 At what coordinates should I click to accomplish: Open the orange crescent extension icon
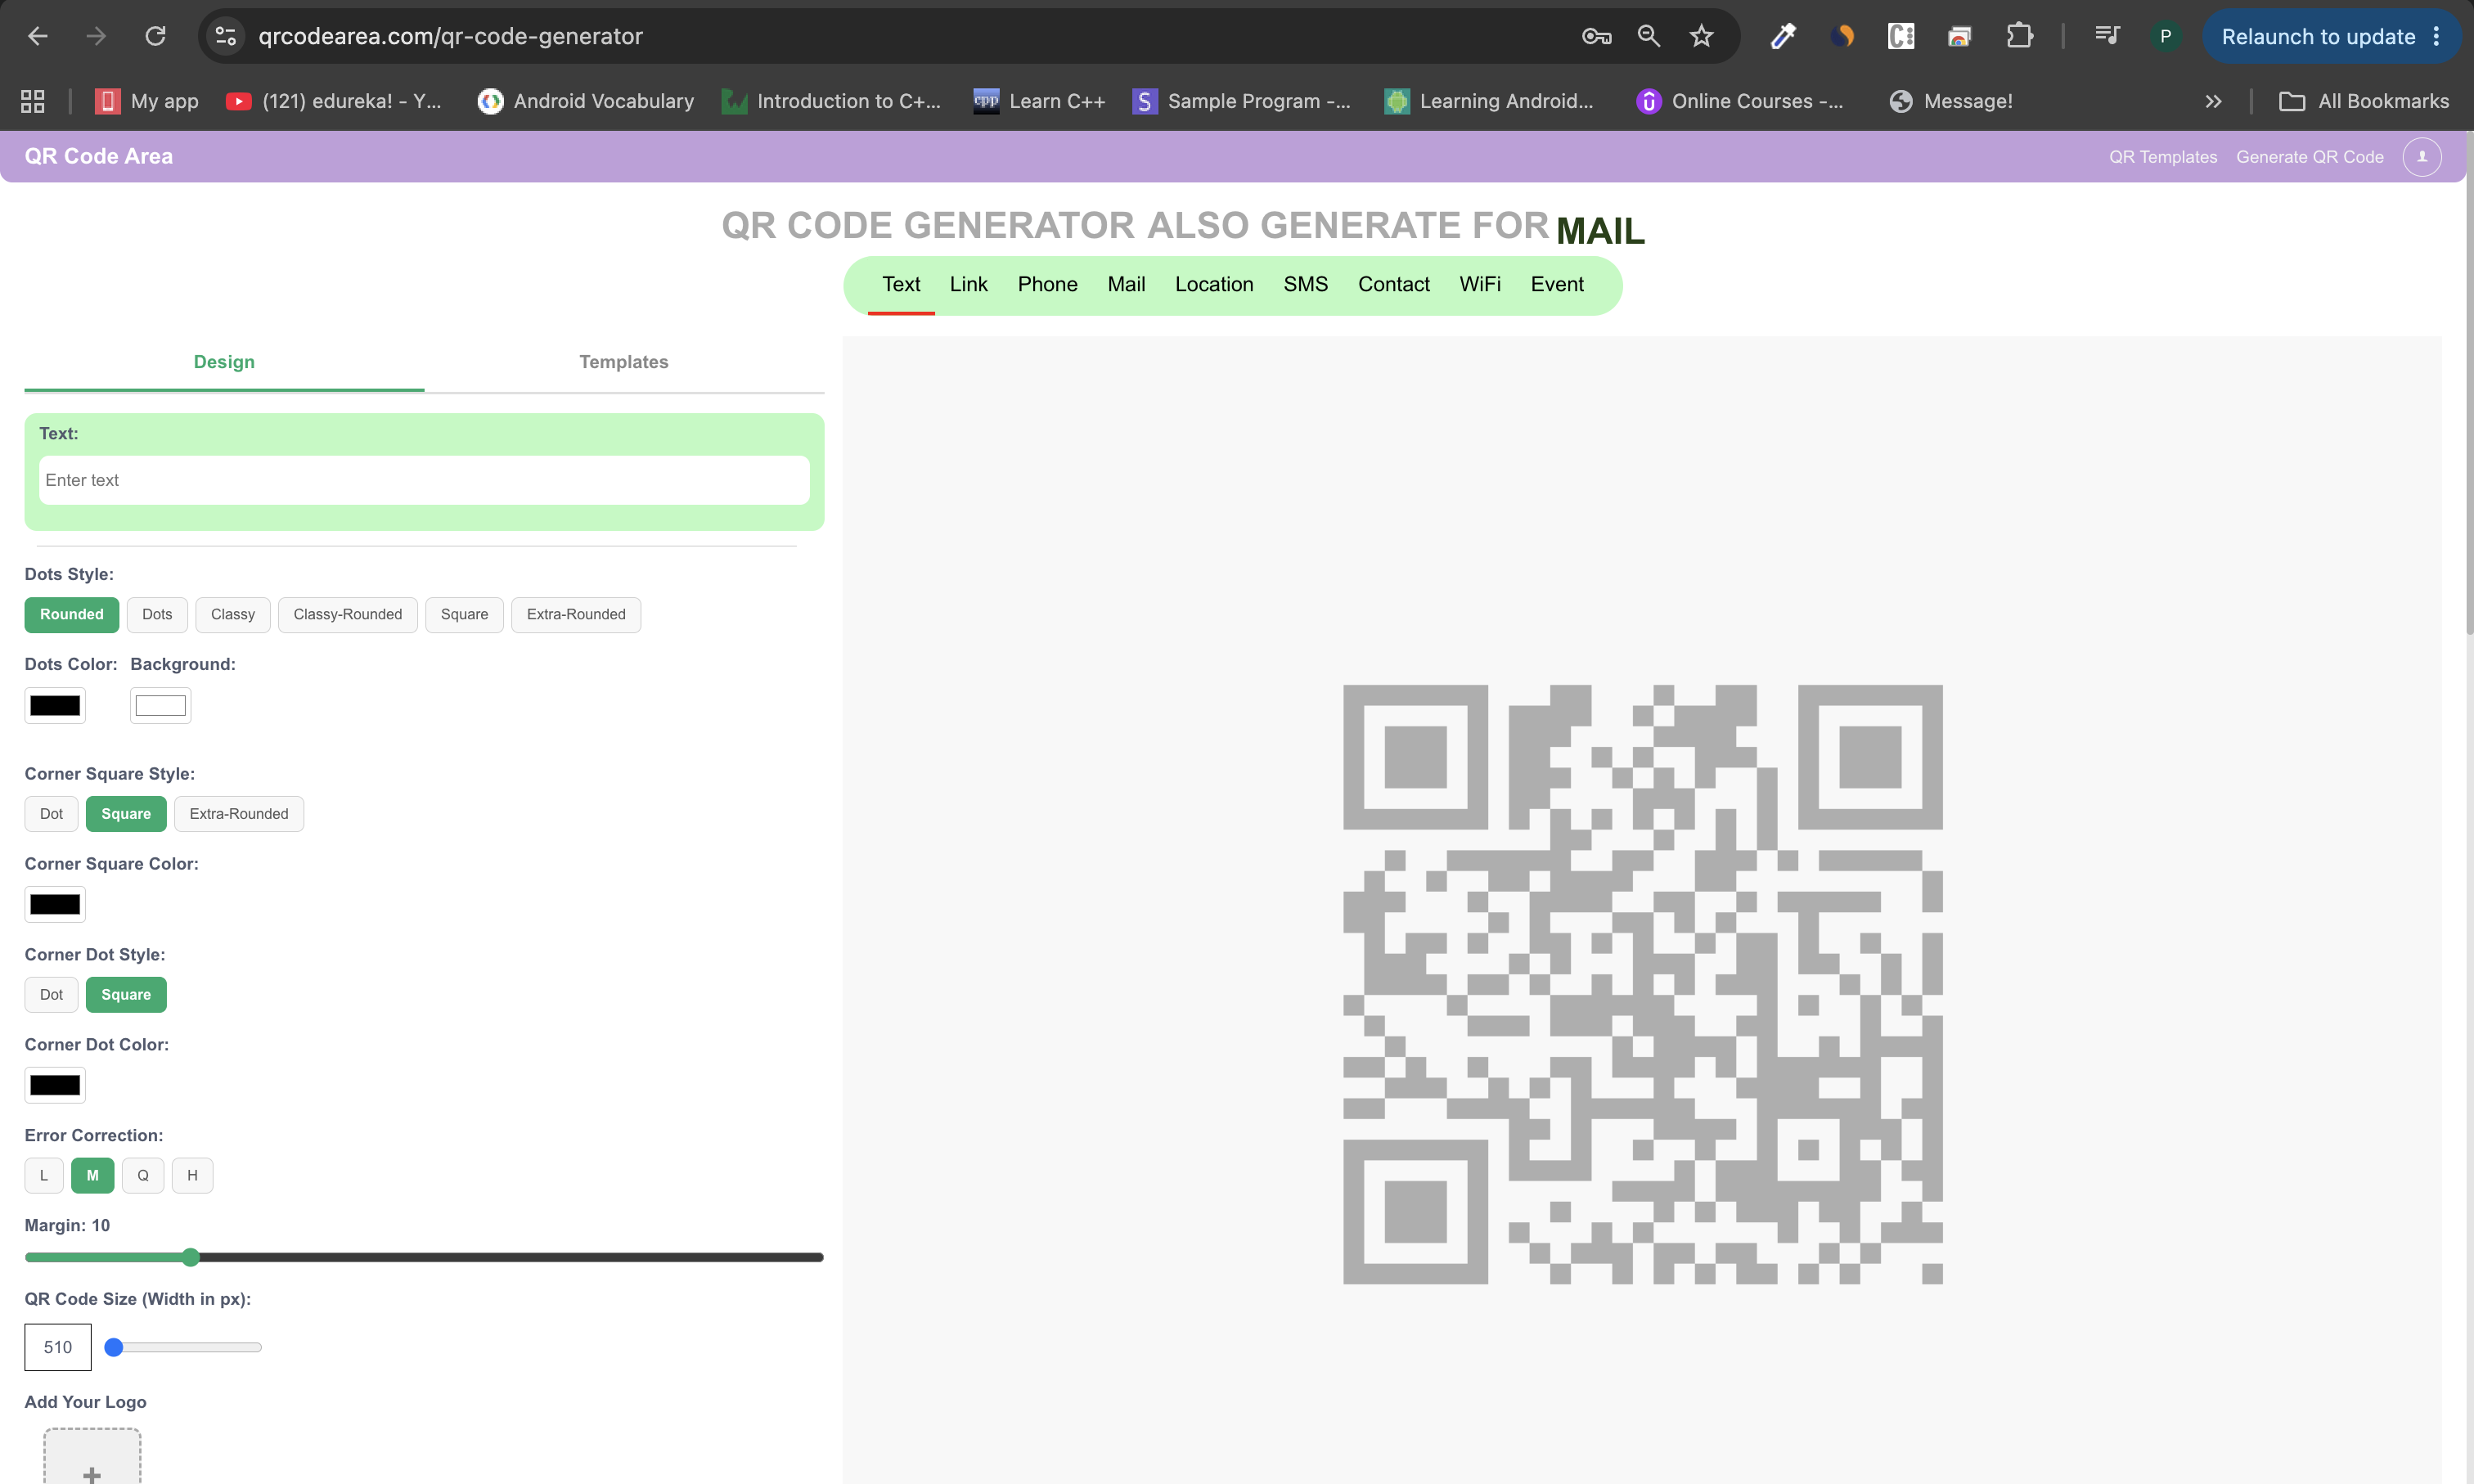click(1842, 36)
